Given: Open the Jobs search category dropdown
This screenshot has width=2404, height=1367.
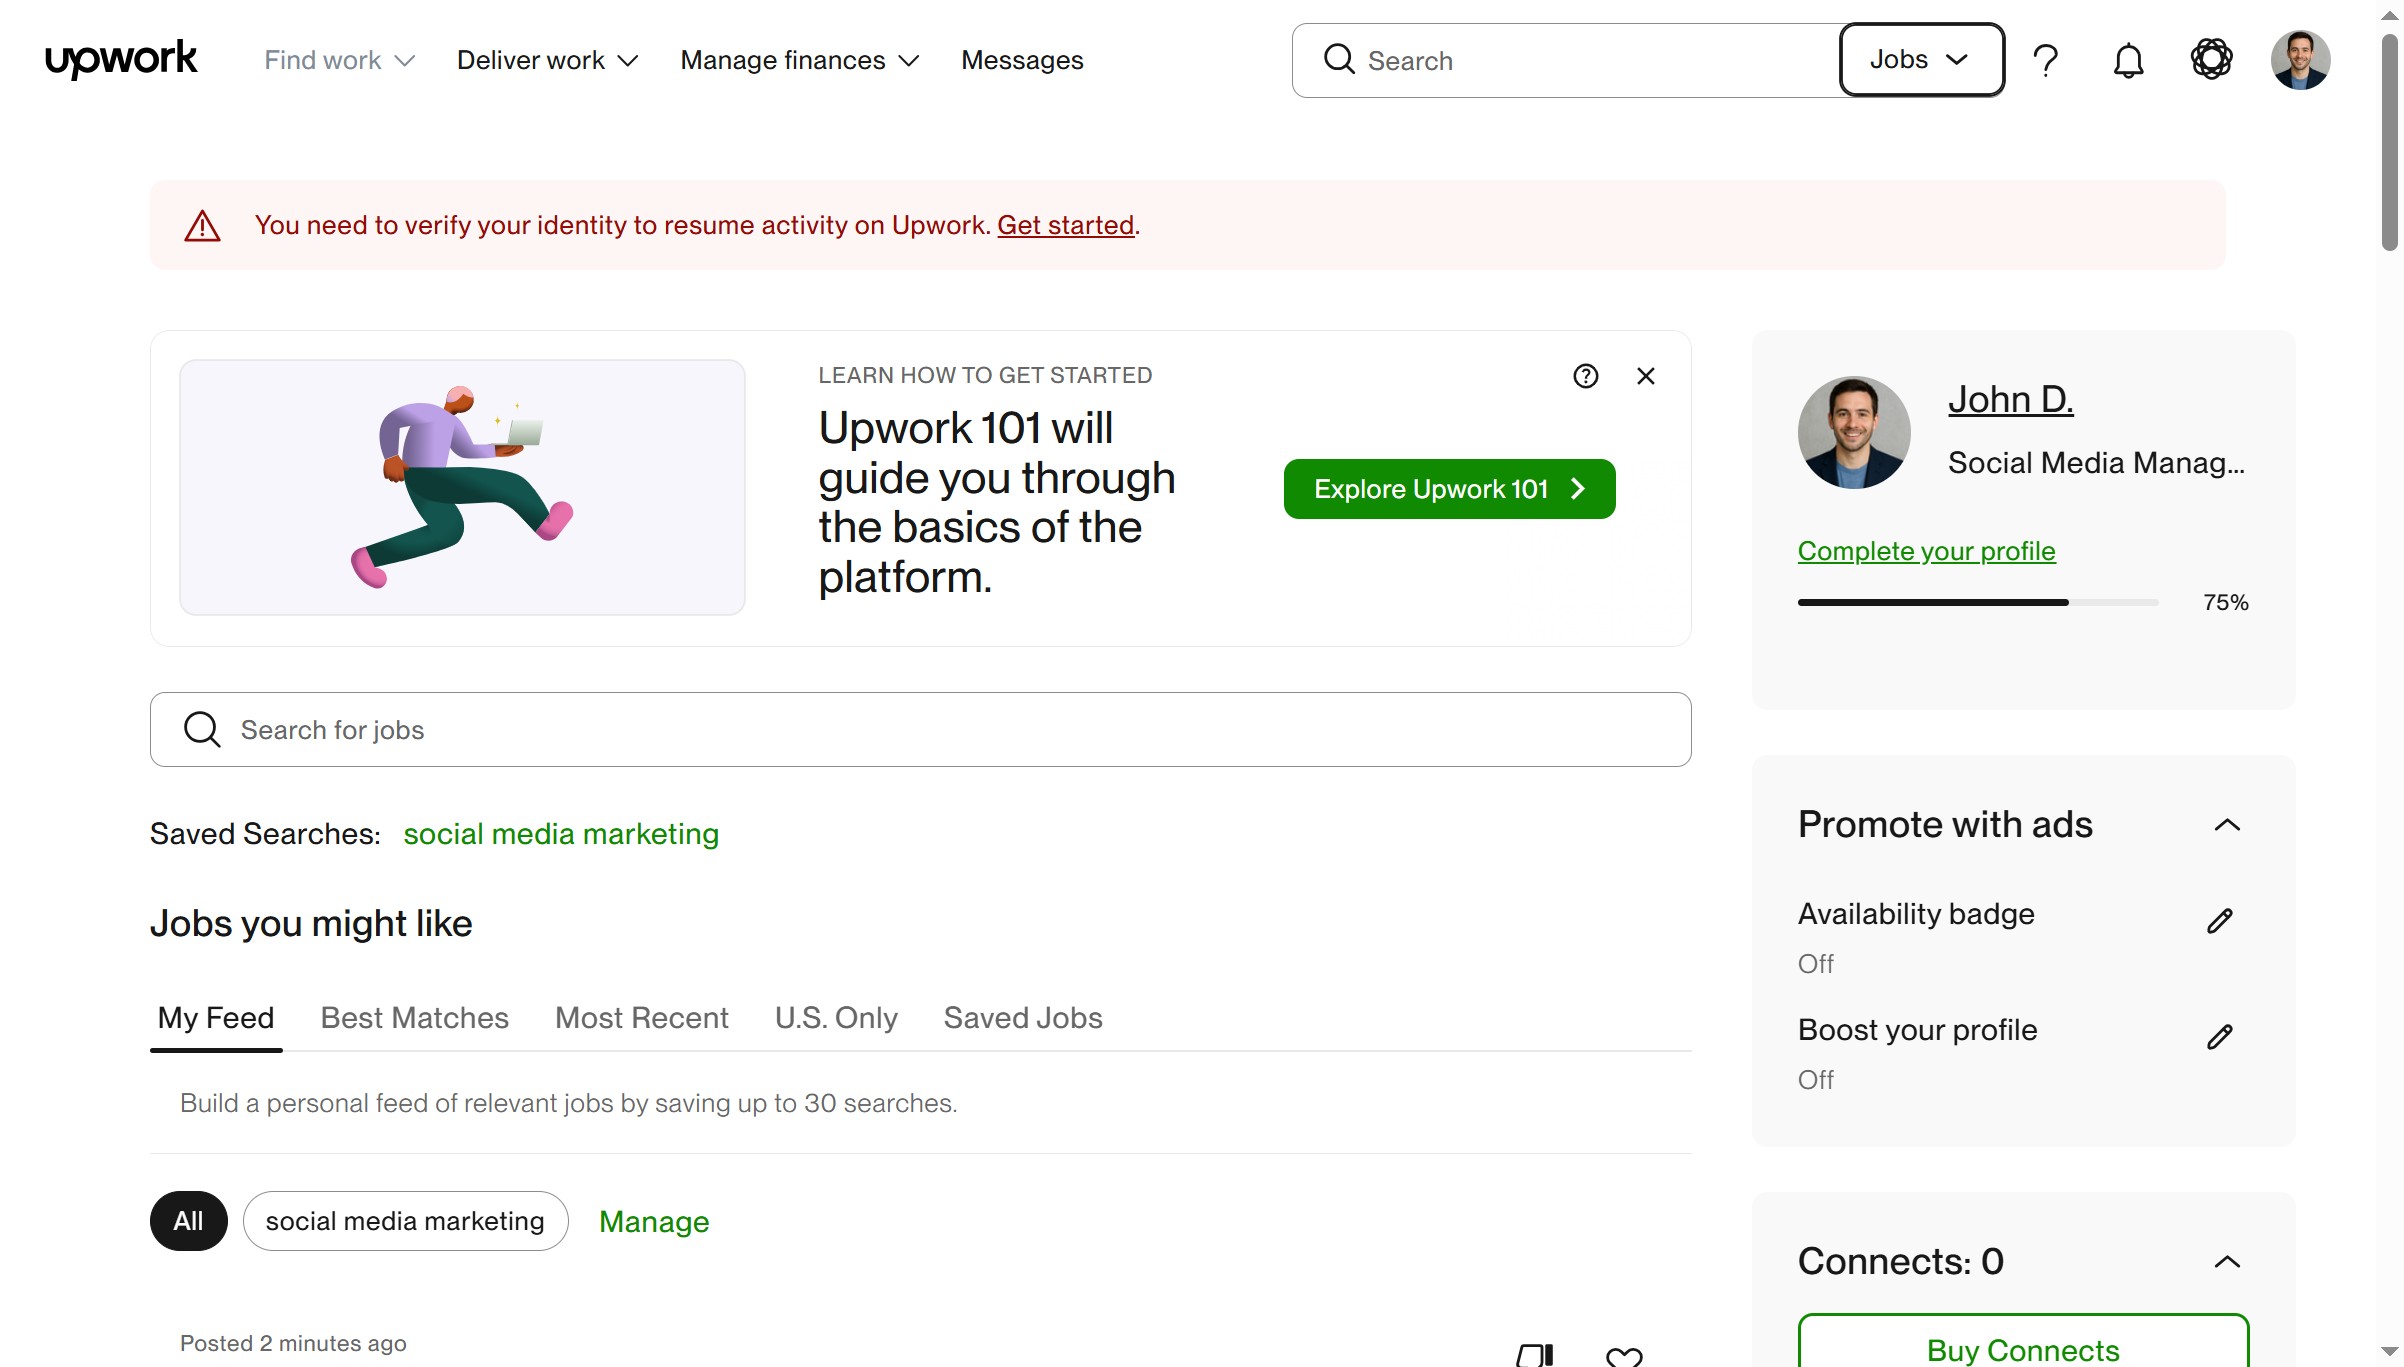Looking at the screenshot, I should (x=1920, y=60).
